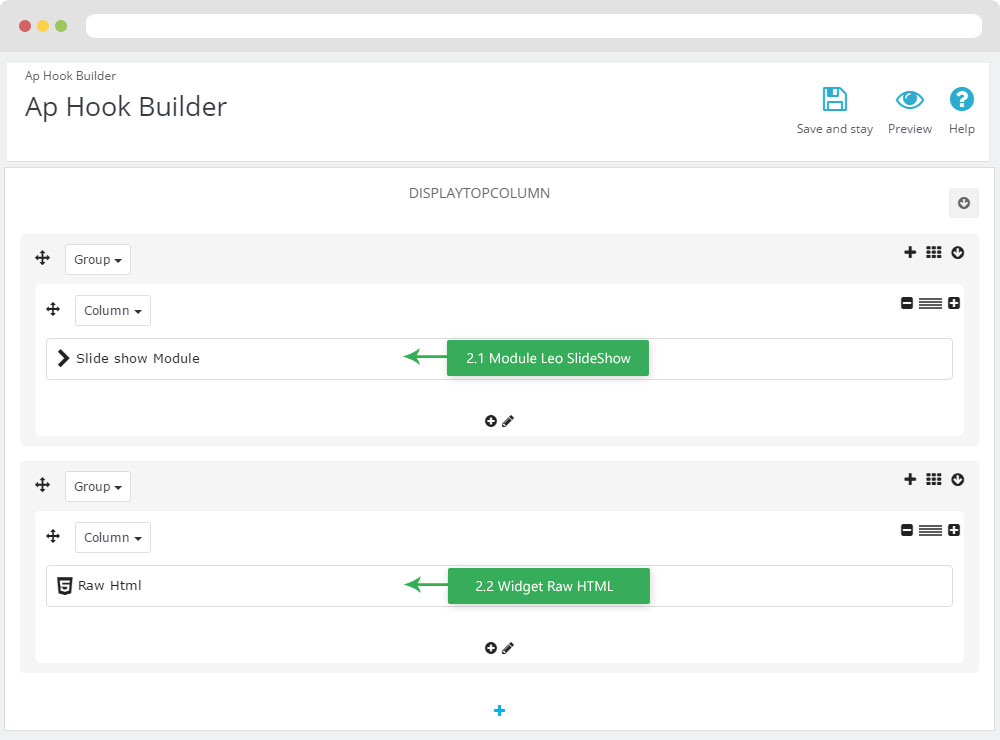The width and height of the screenshot is (1000, 740).
Task: Increase Slide show column width with plus icon
Action: tap(953, 303)
